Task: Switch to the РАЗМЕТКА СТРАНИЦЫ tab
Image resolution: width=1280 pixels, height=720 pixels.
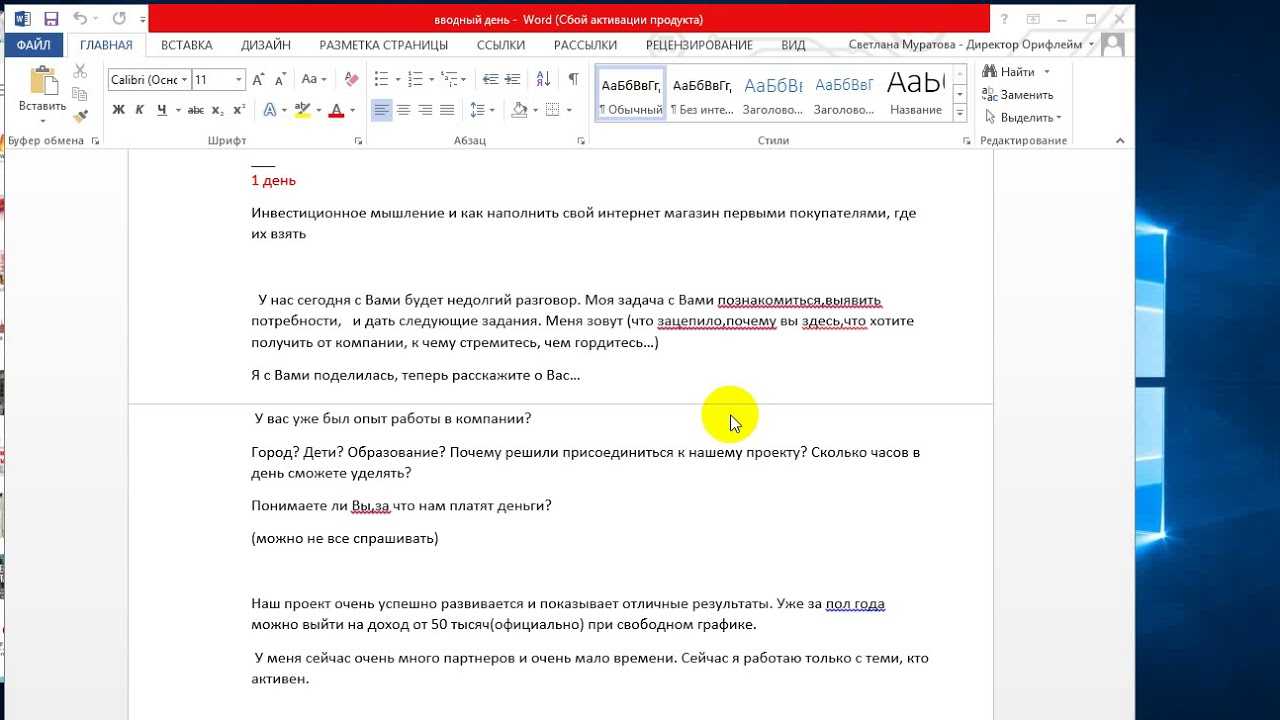Action: click(384, 45)
